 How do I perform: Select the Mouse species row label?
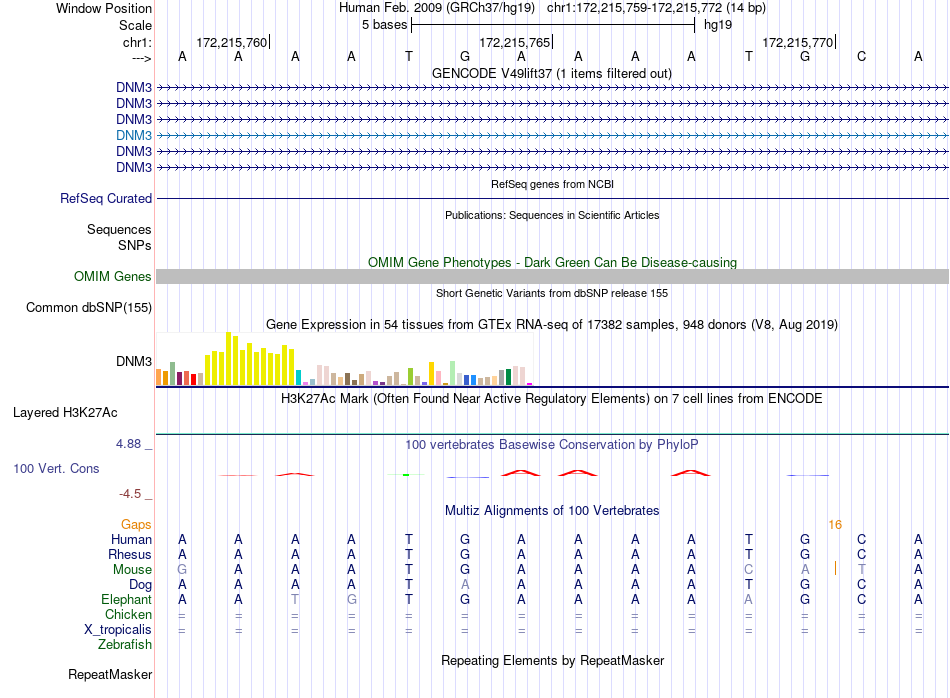[x=132, y=570]
